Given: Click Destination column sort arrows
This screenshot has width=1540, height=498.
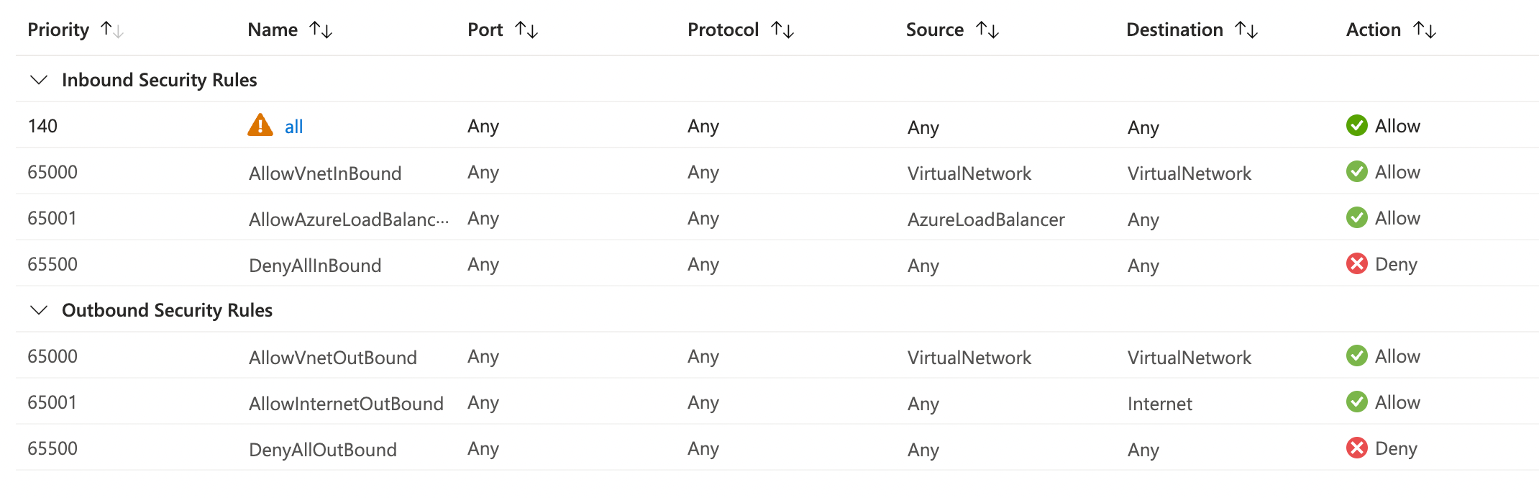Looking at the screenshot, I should [x=1246, y=30].
